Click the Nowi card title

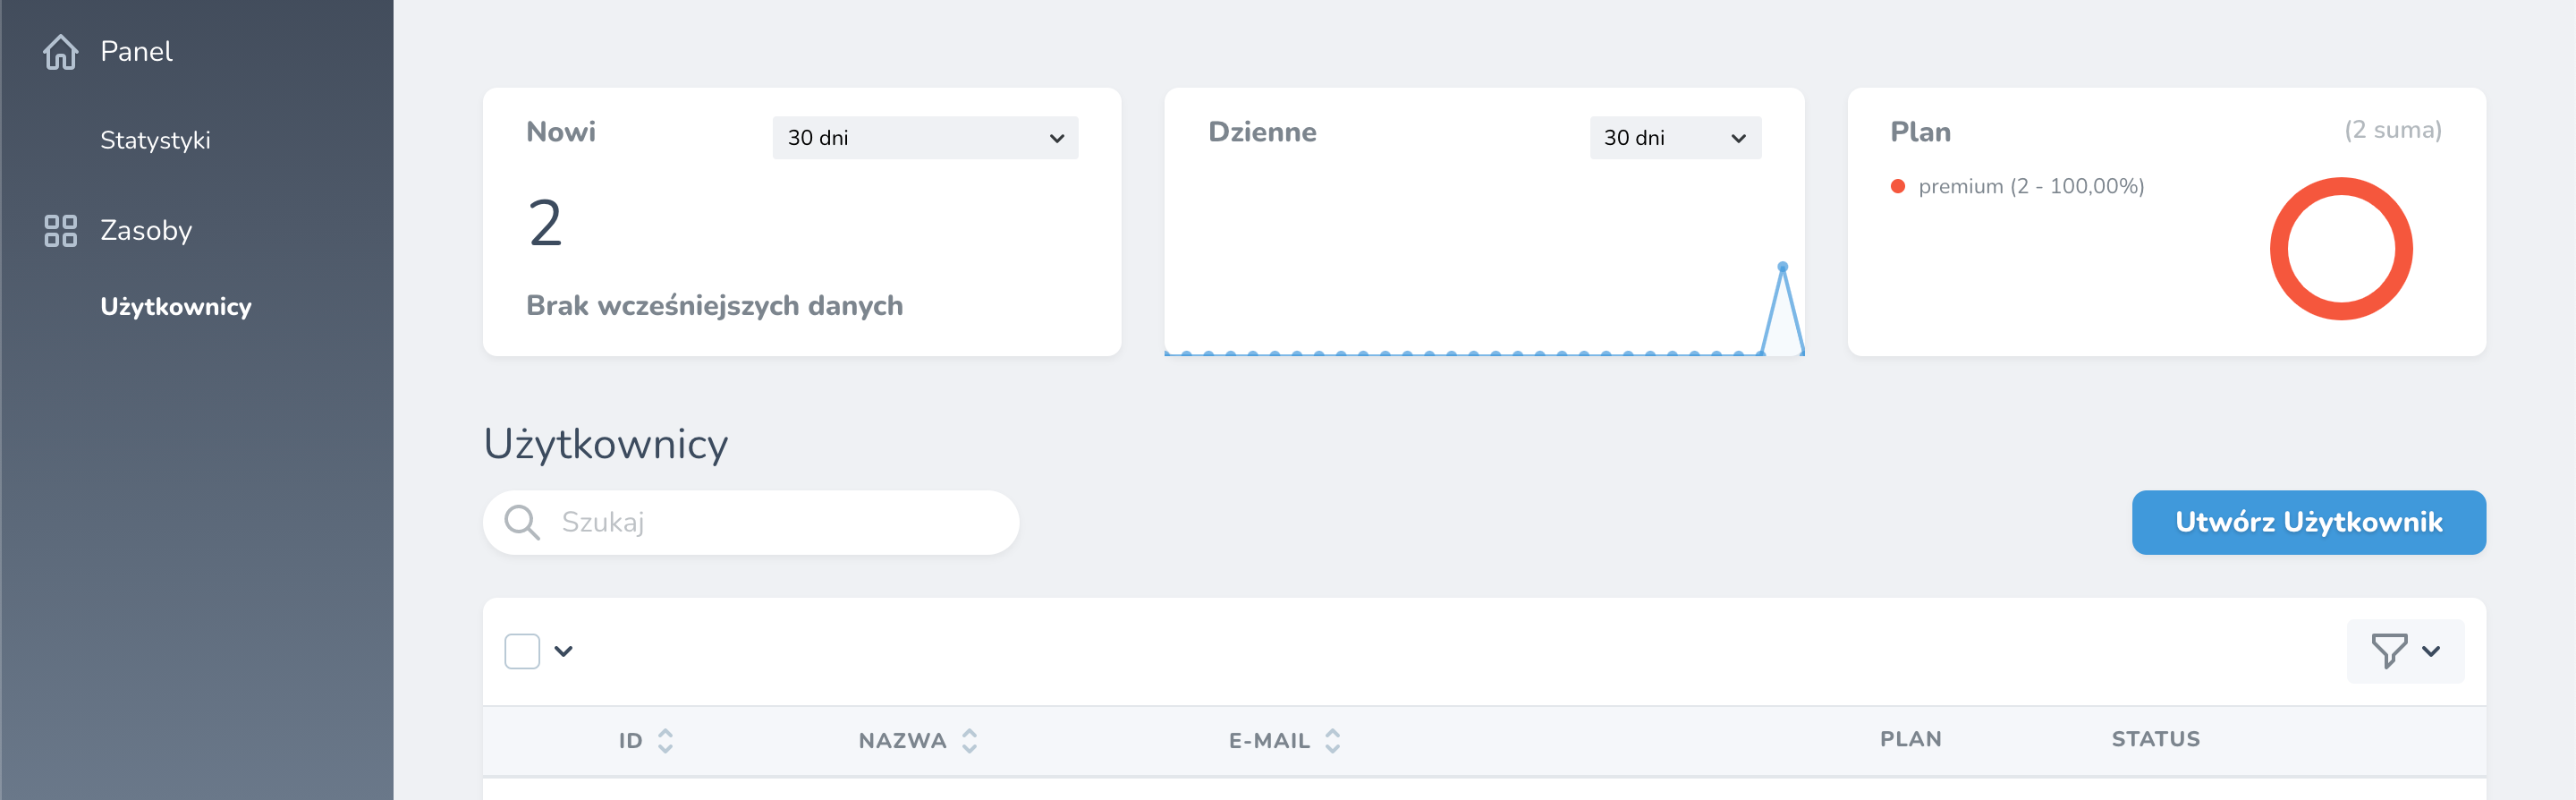coord(561,132)
